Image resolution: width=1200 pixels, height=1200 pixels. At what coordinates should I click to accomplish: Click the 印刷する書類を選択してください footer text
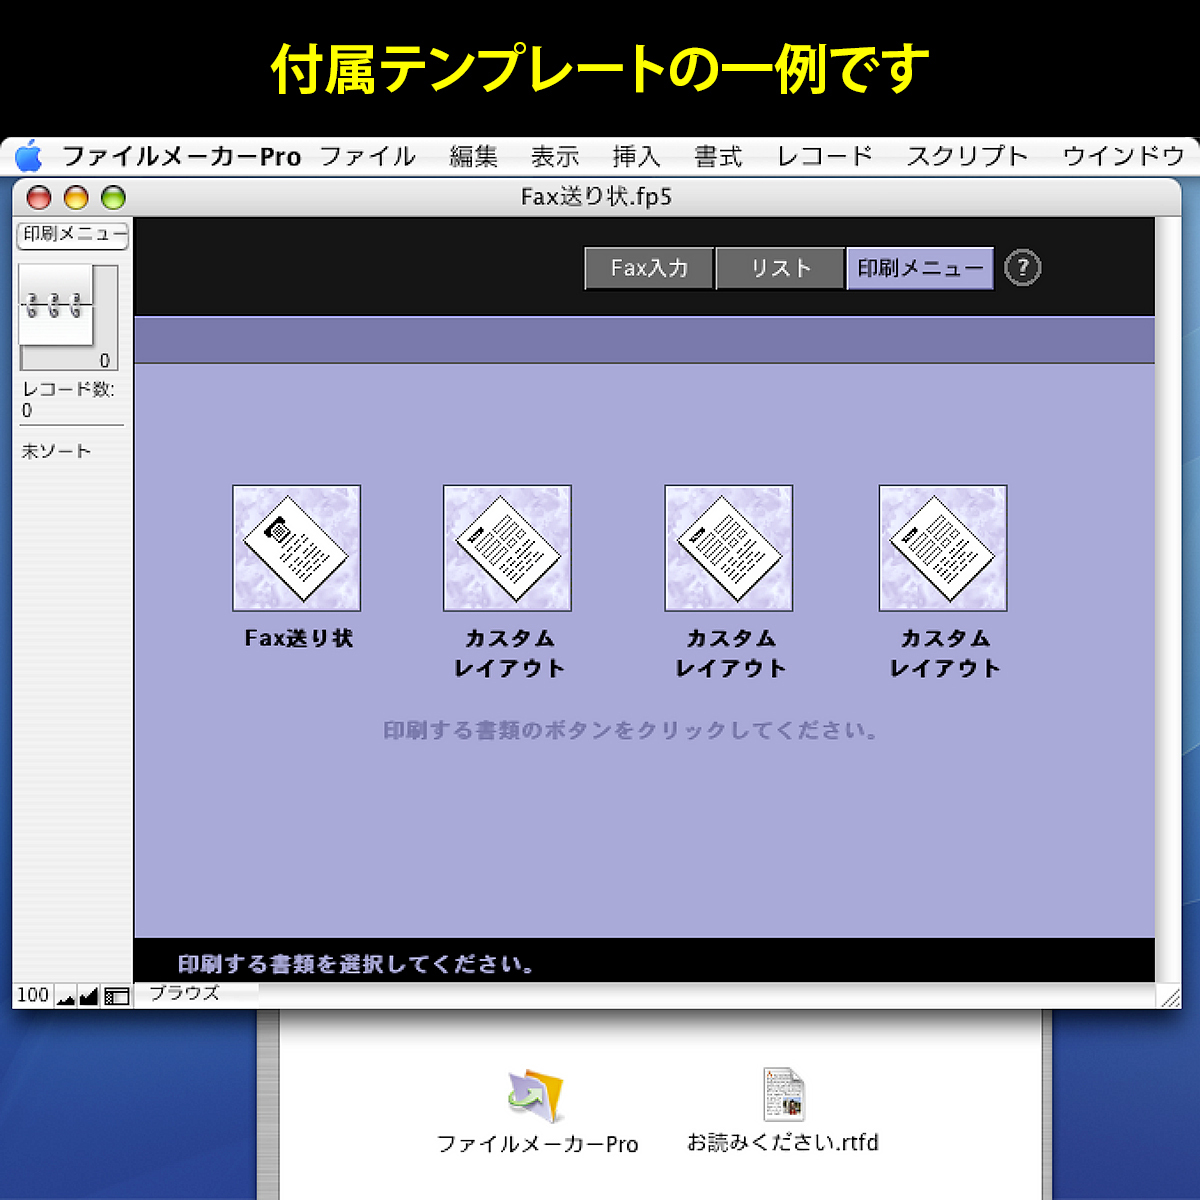tap(356, 964)
